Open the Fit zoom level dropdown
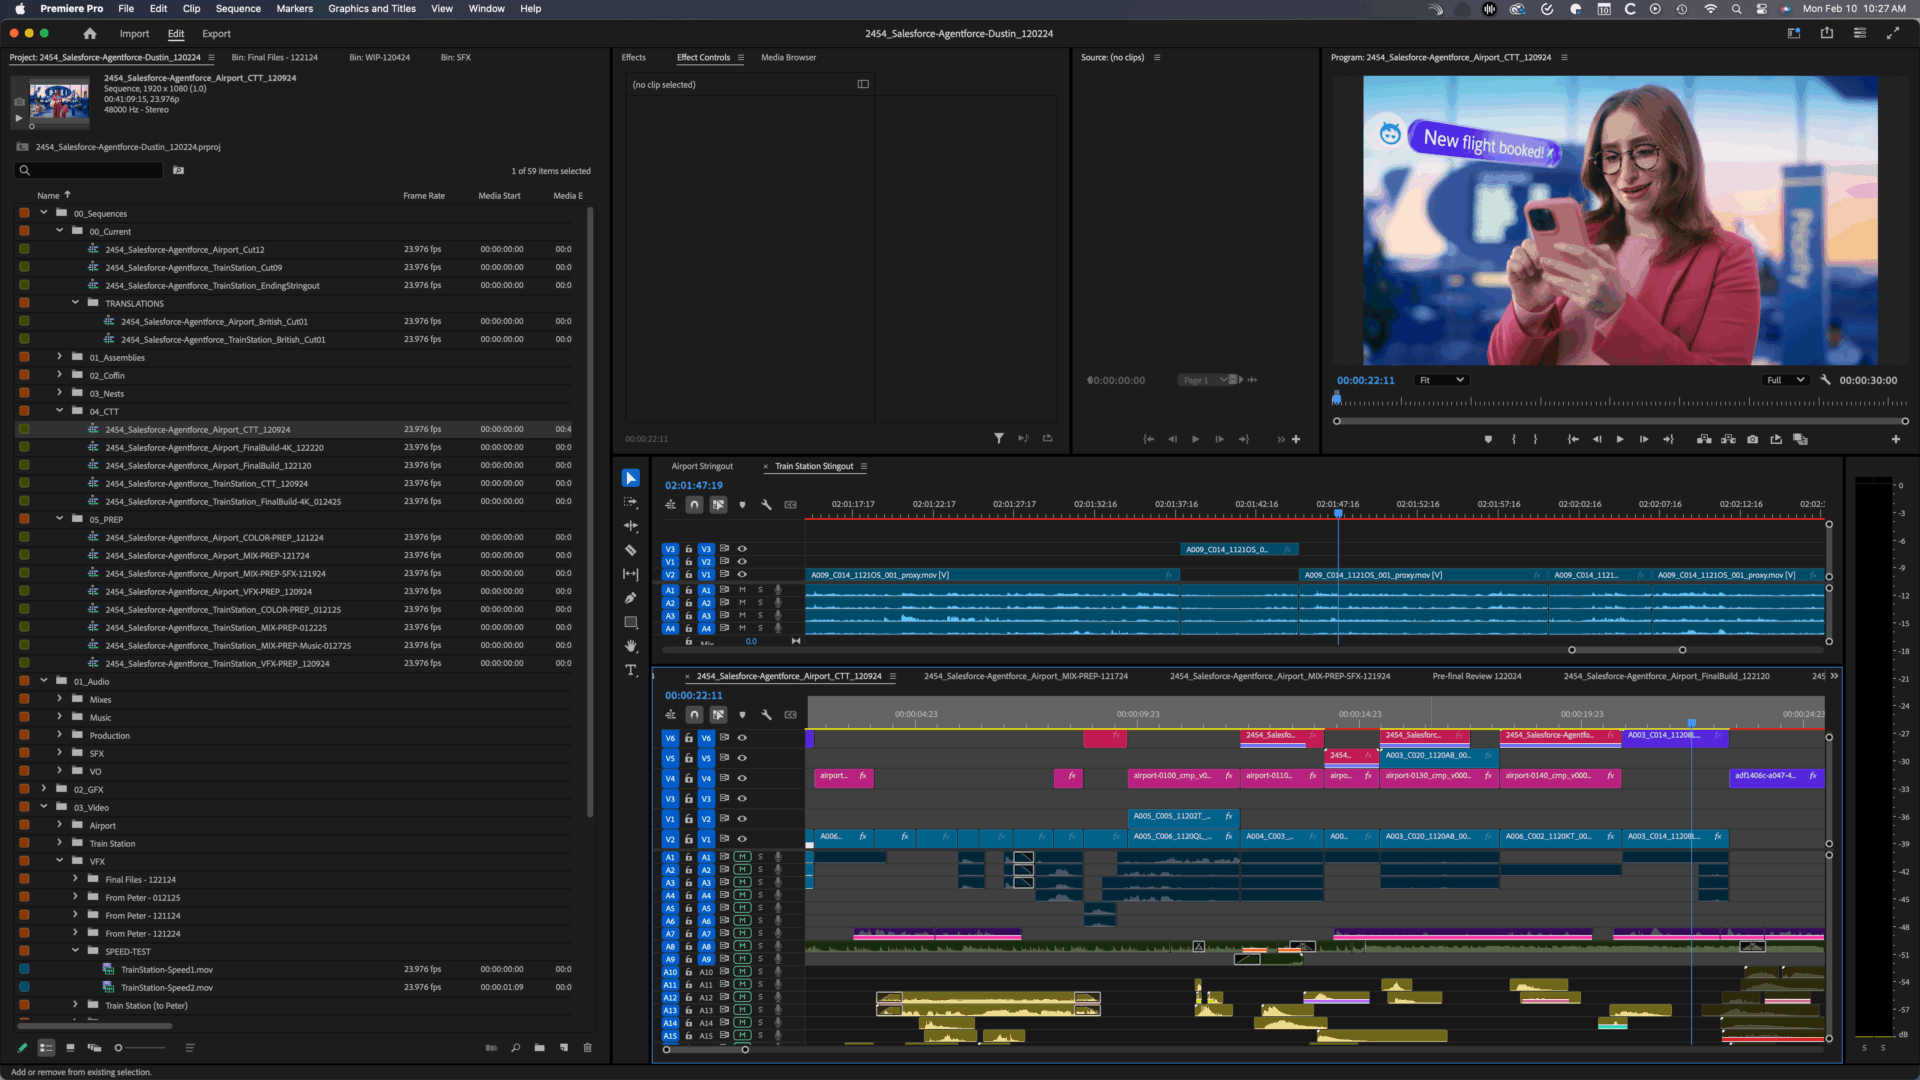 tap(1441, 380)
